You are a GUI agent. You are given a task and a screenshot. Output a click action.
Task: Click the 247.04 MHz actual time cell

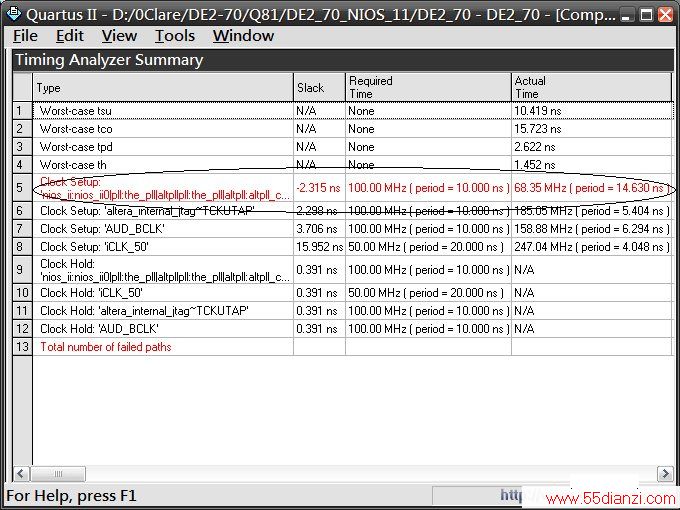tap(592, 247)
